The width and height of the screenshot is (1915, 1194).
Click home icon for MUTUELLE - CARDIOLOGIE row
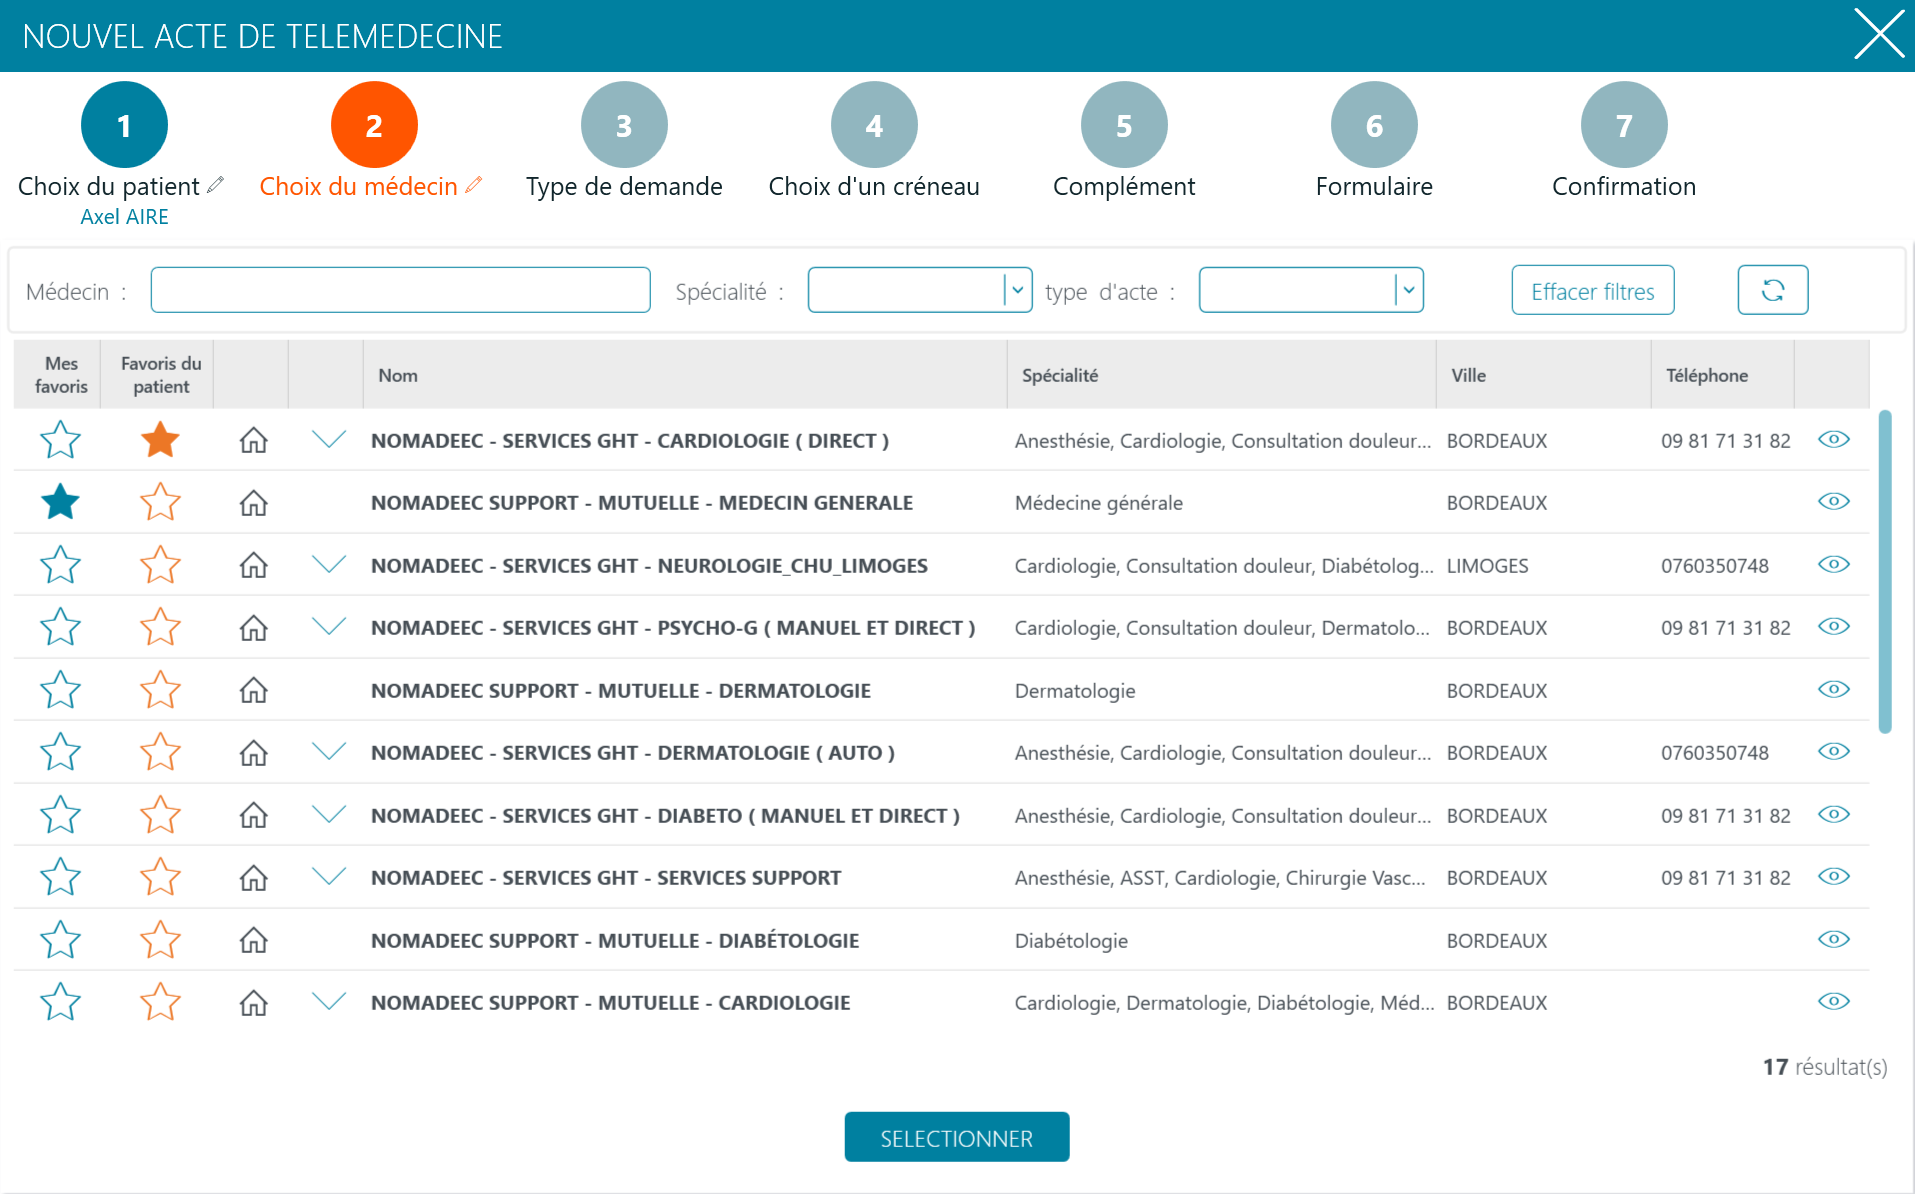pyautogui.click(x=254, y=1003)
